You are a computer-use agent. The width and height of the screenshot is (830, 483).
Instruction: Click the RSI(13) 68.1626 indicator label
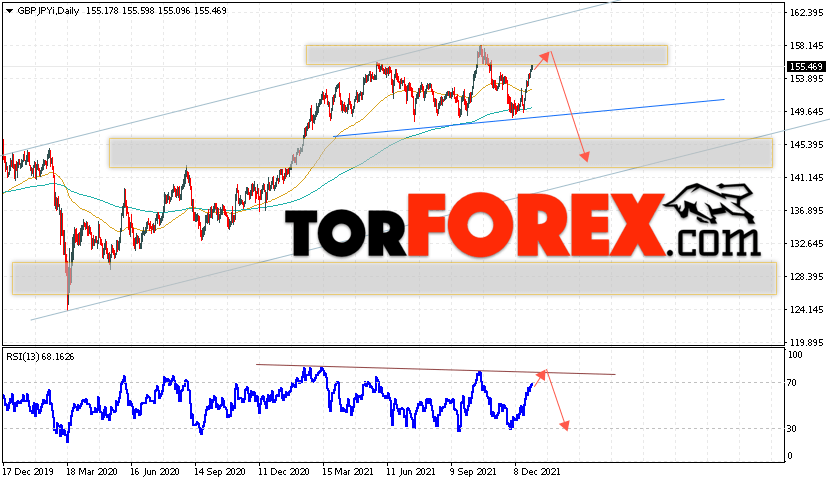(40, 357)
